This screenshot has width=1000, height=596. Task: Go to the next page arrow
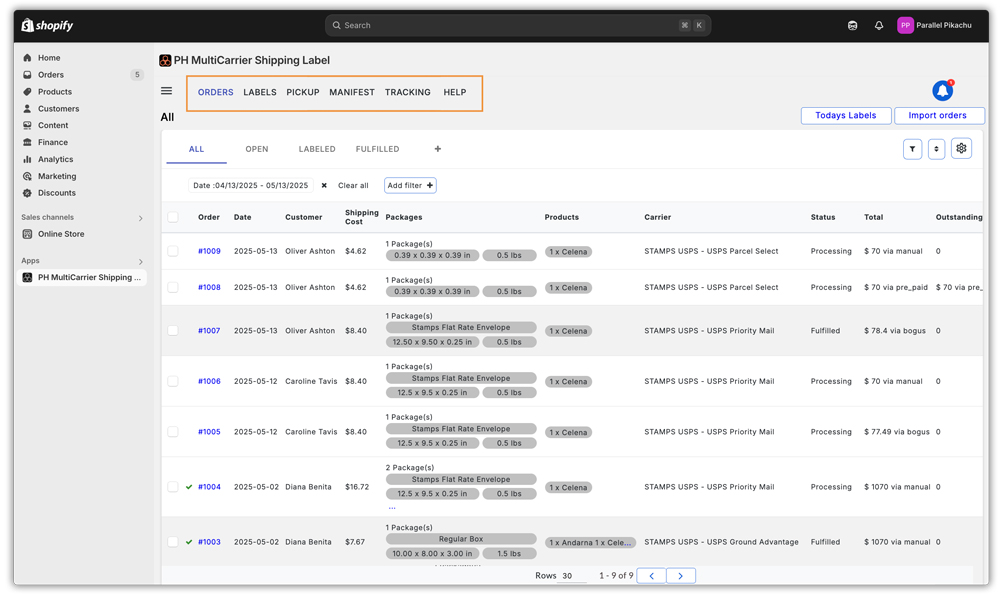click(x=680, y=576)
